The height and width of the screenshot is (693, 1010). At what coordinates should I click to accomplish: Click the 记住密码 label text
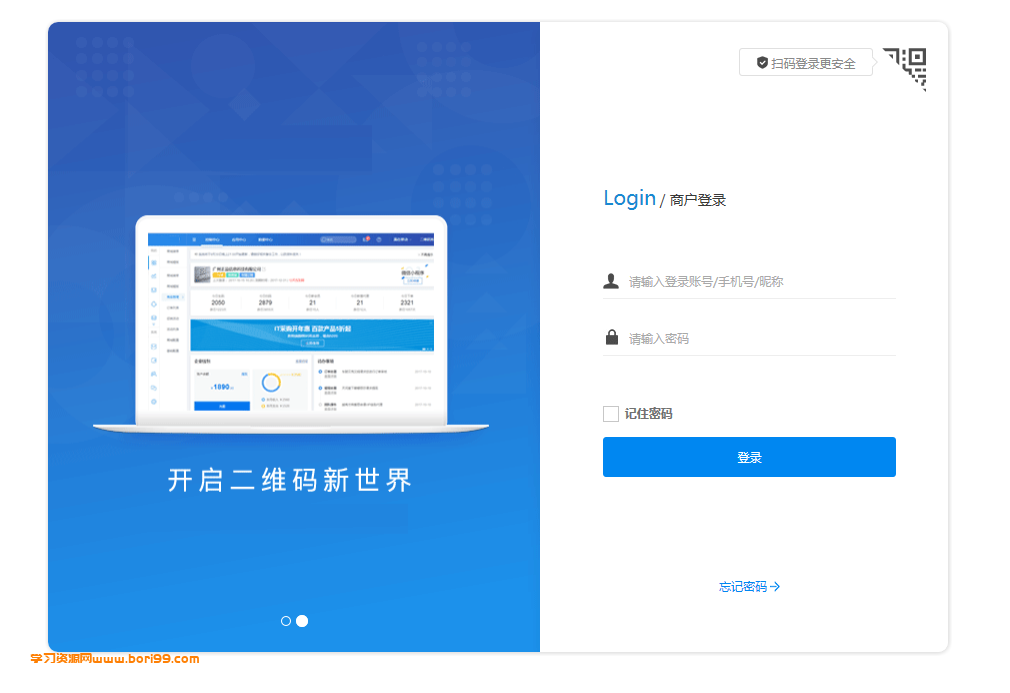648,413
